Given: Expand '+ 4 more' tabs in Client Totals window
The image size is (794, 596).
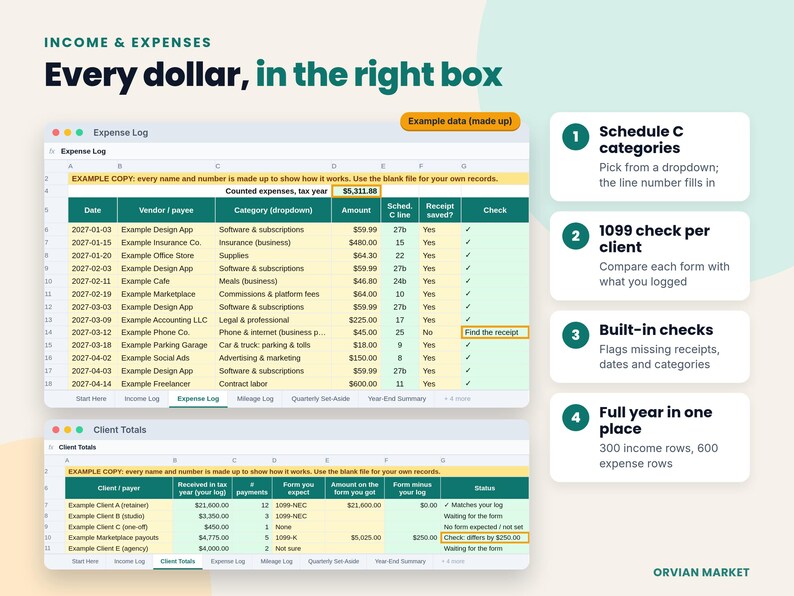Looking at the screenshot, I should click(453, 562).
